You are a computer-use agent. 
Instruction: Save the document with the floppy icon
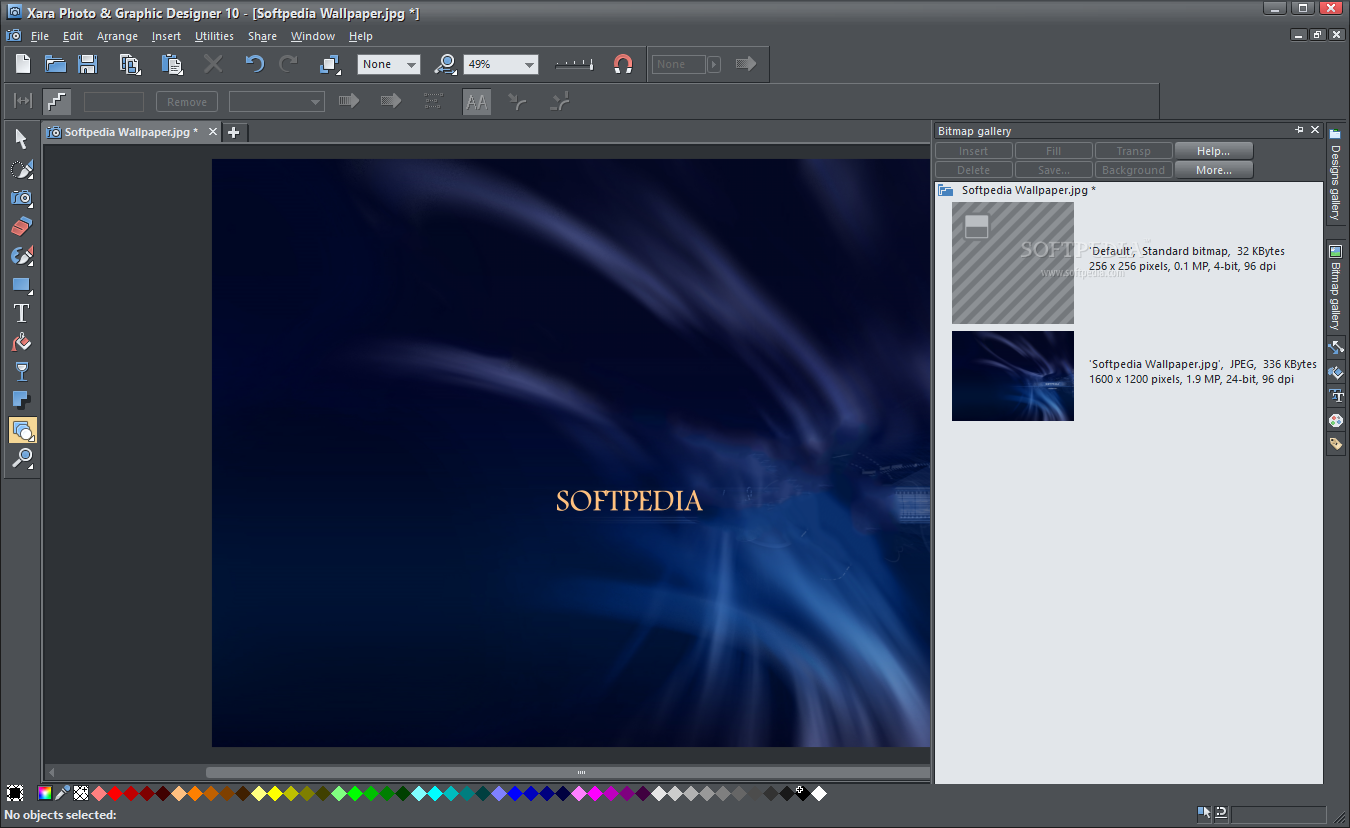tap(88, 64)
